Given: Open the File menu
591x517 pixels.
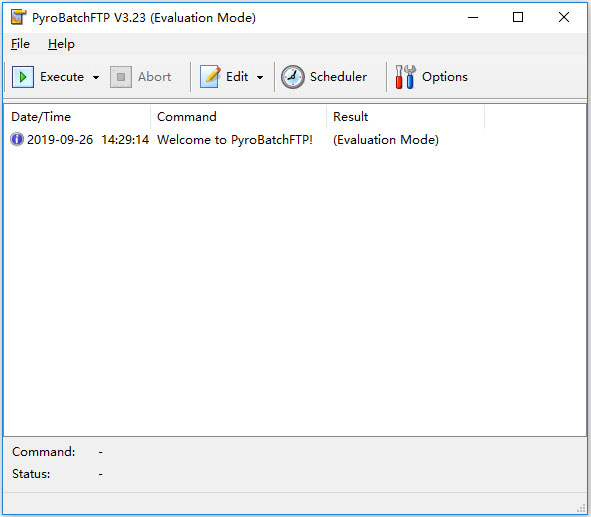Looking at the screenshot, I should click(20, 44).
